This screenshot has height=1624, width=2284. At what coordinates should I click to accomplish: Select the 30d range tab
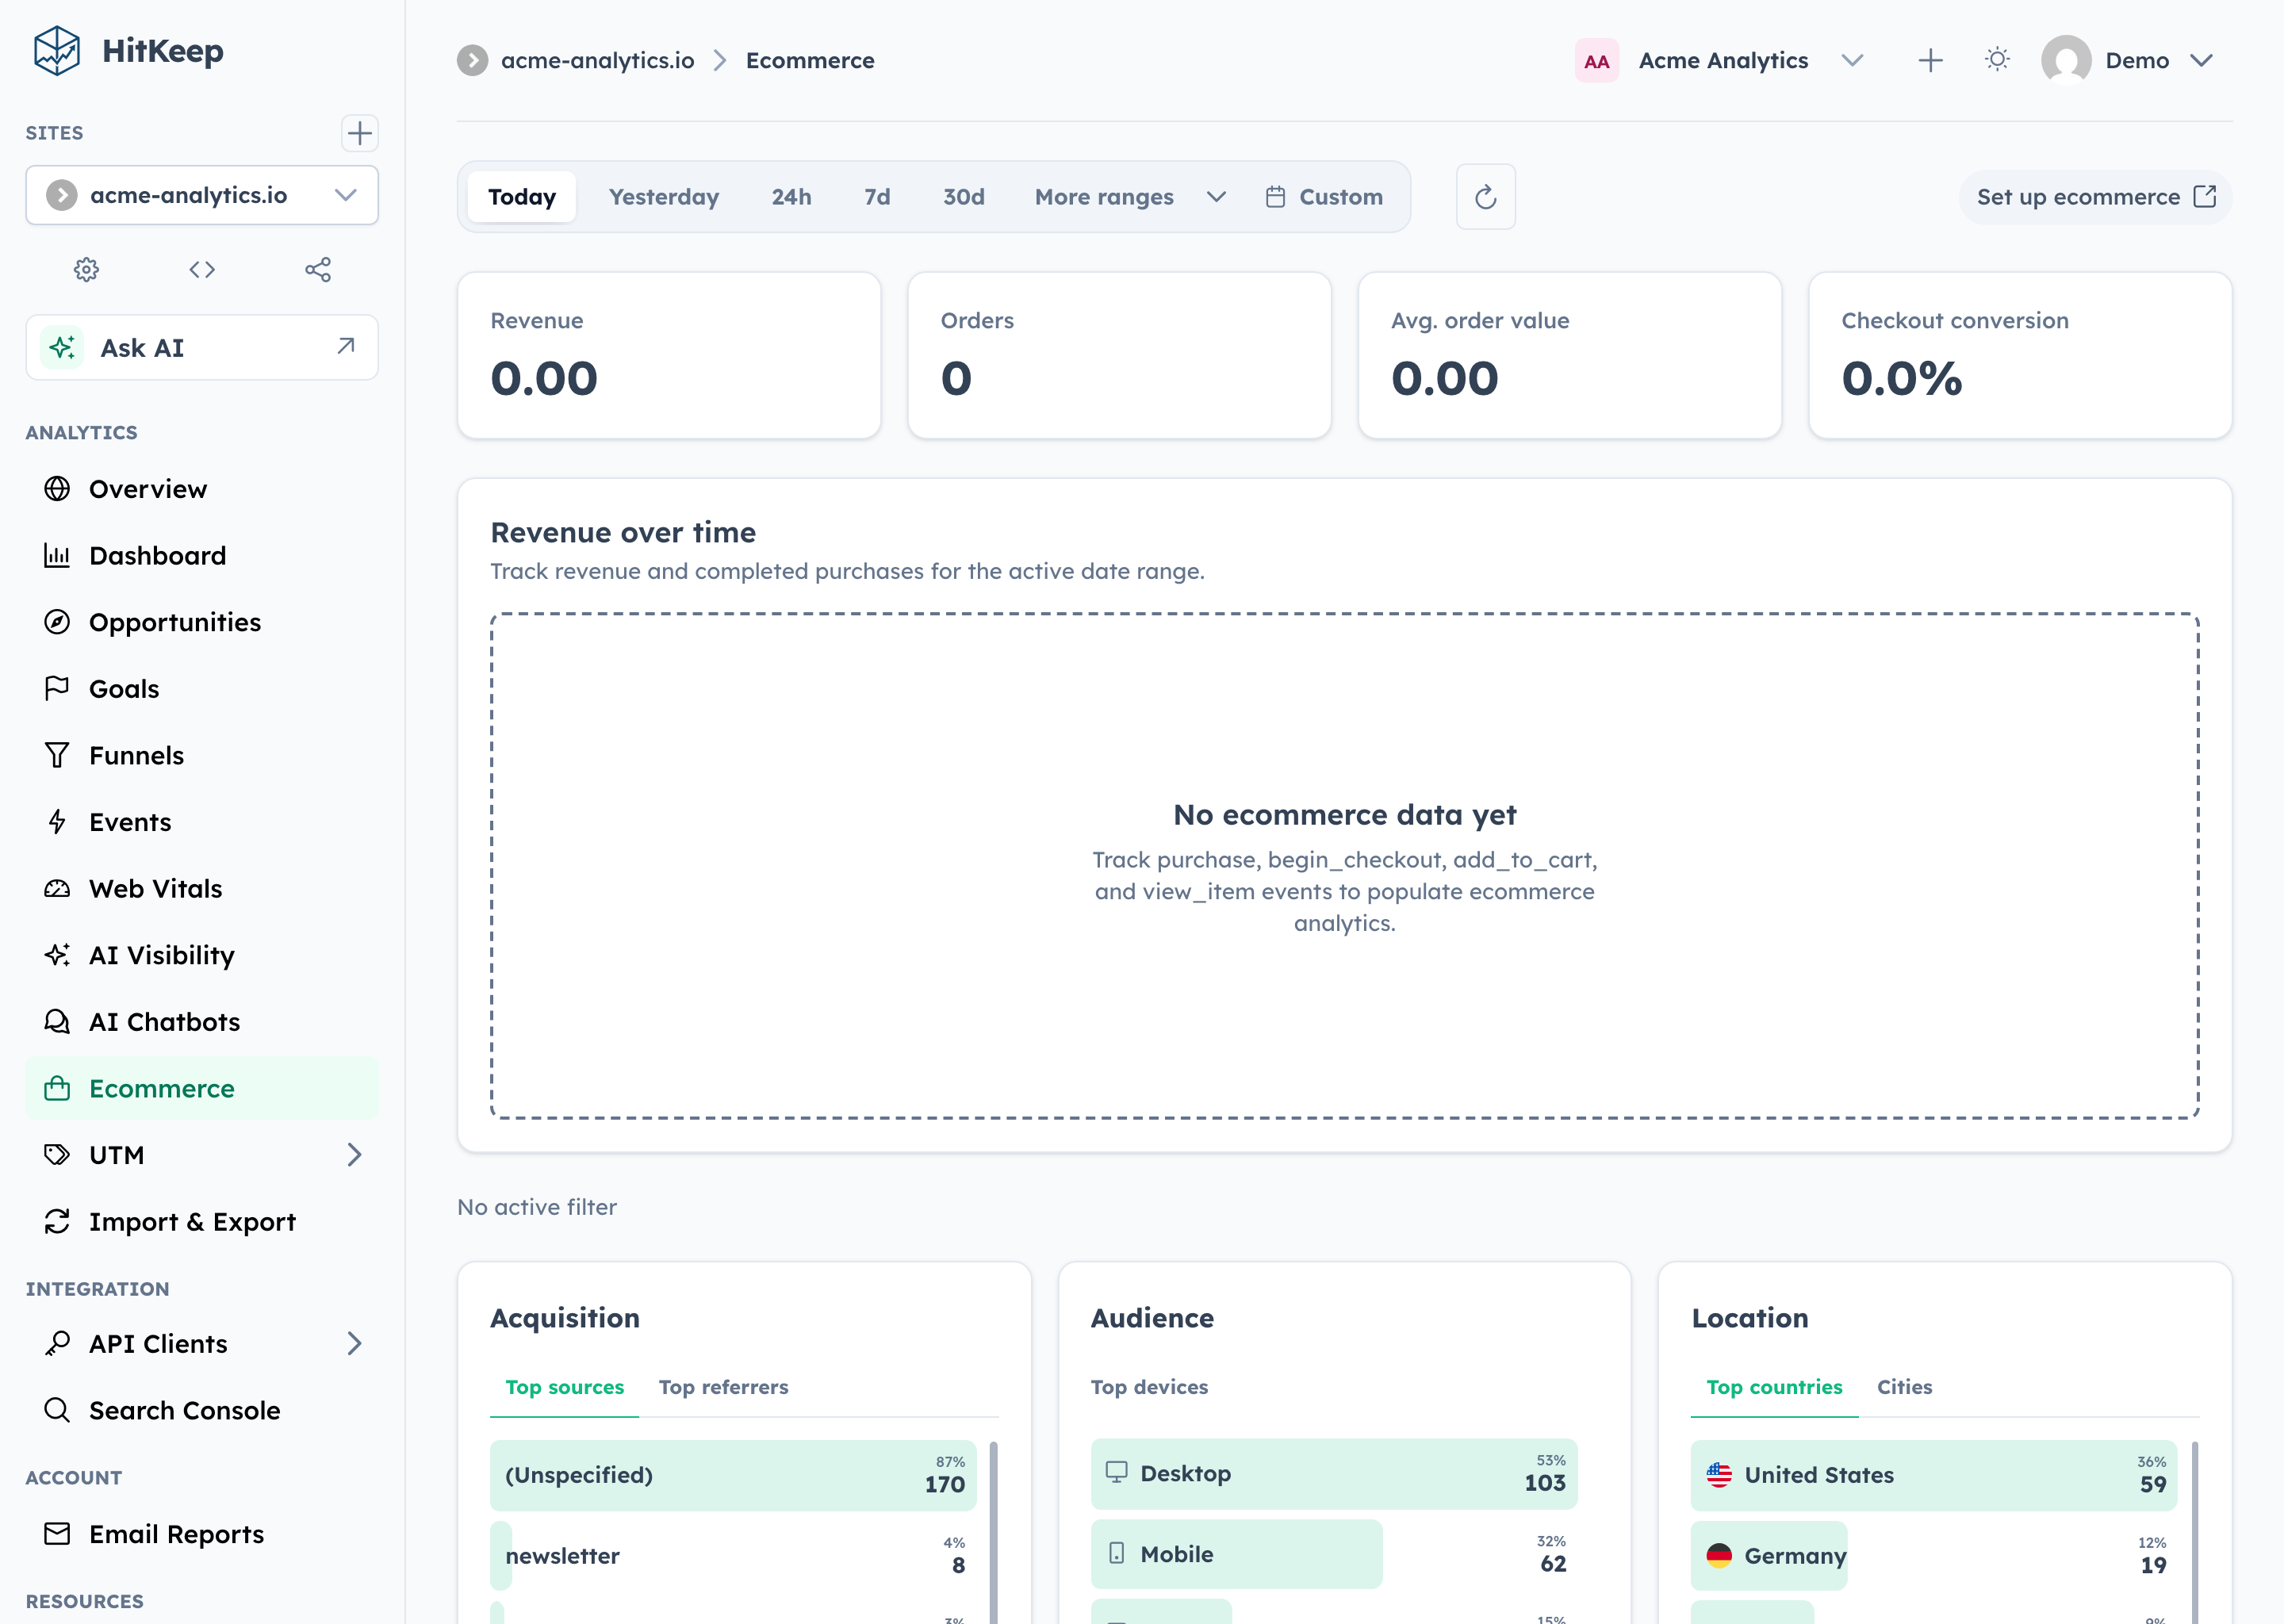(964, 197)
